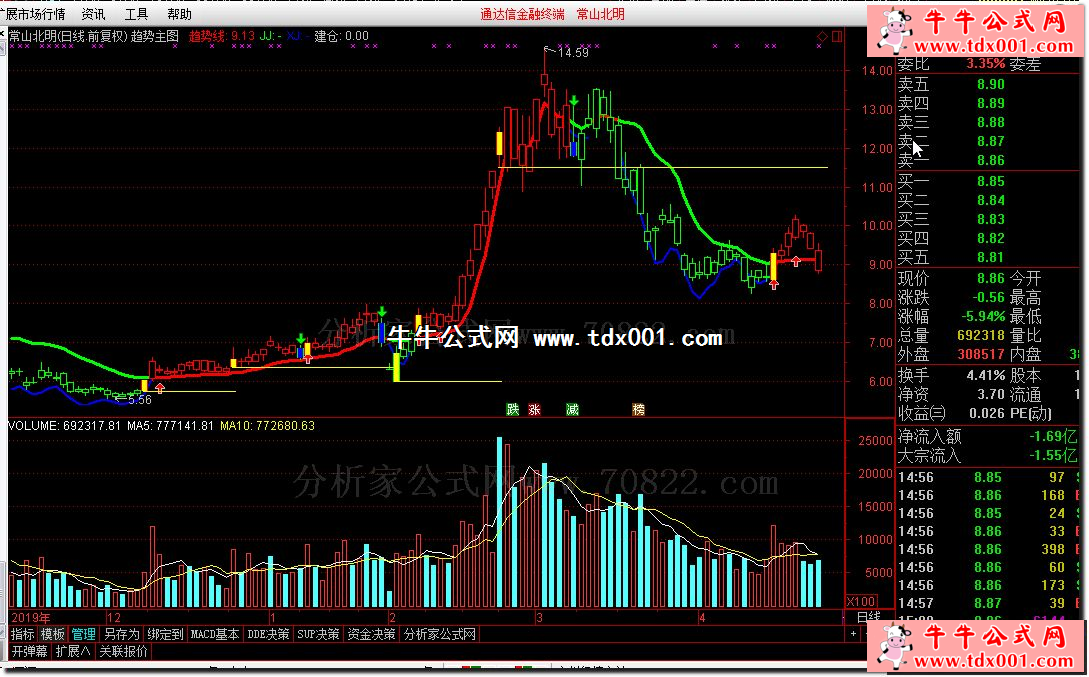Switch to the 模板 tab
This screenshot has width=1089, height=677.
click(x=52, y=634)
